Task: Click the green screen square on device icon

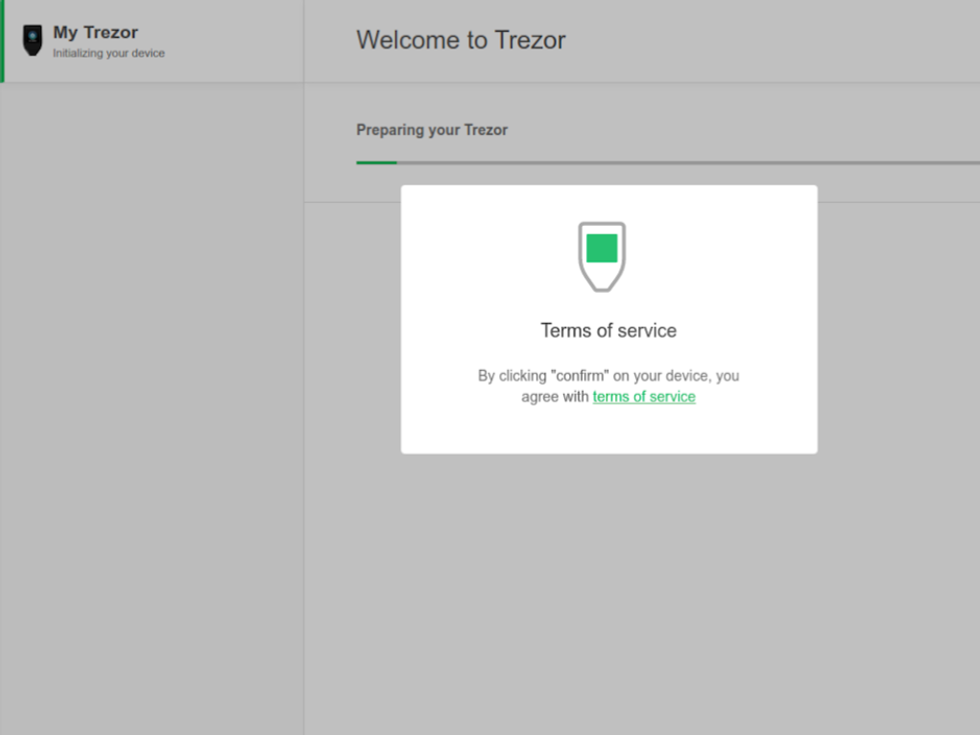Action: tap(602, 247)
